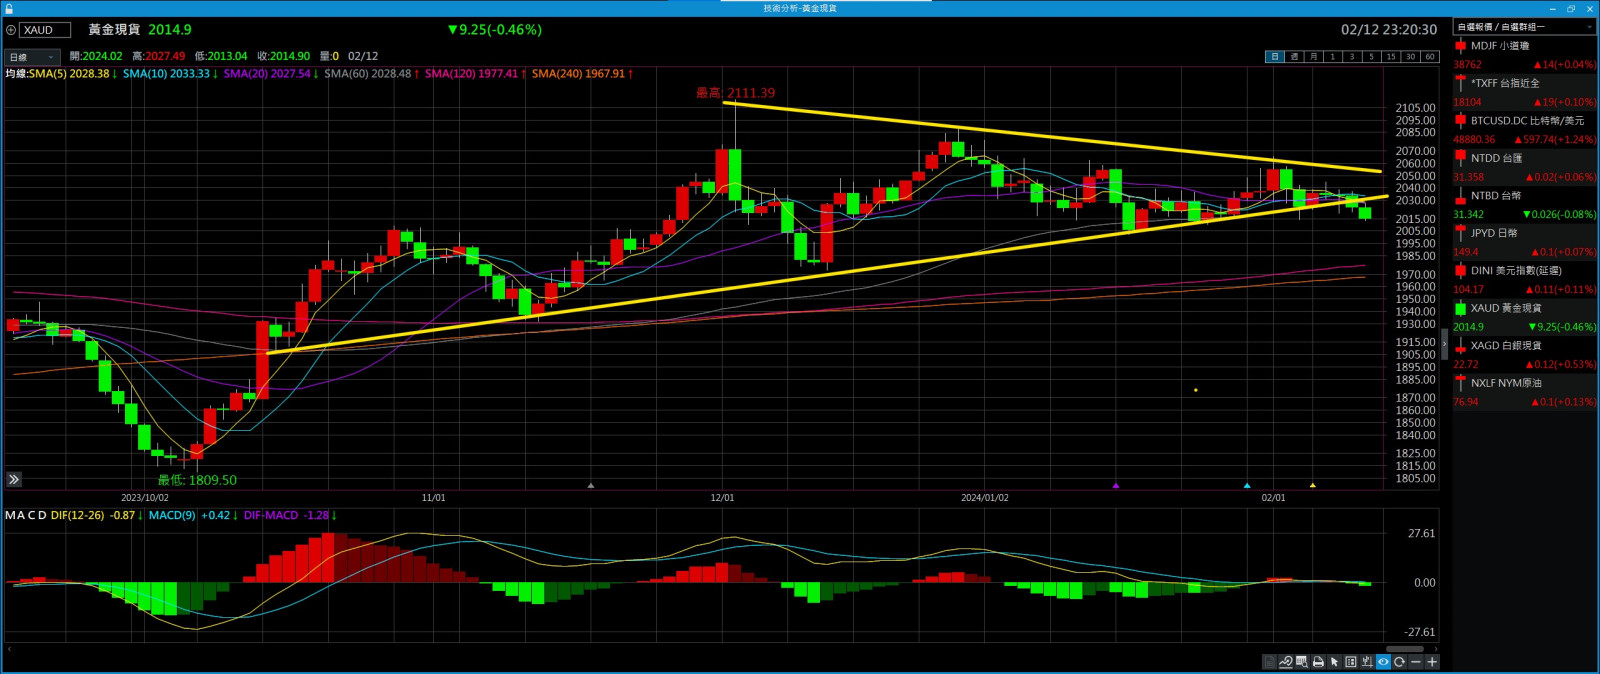The width and height of the screenshot is (1600, 674).
Task: Select XAGD 白銀現貨 in watchlist
Action: tap(1525, 355)
